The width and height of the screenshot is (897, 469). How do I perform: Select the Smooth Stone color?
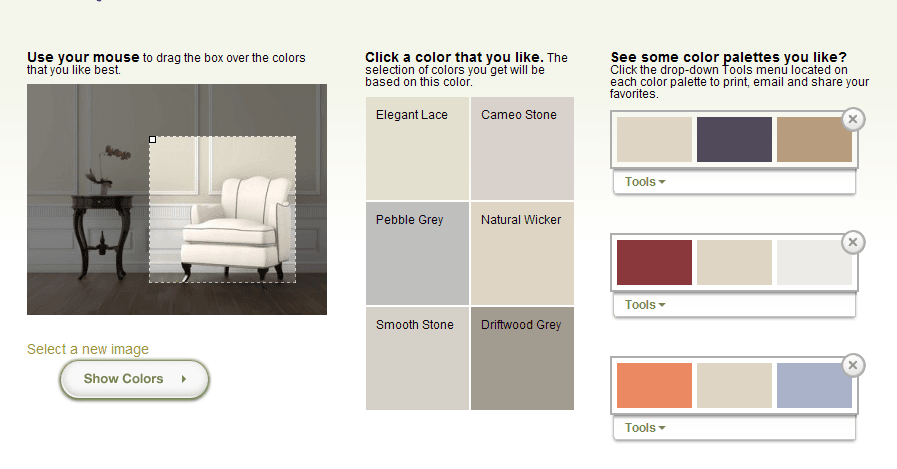click(x=418, y=358)
